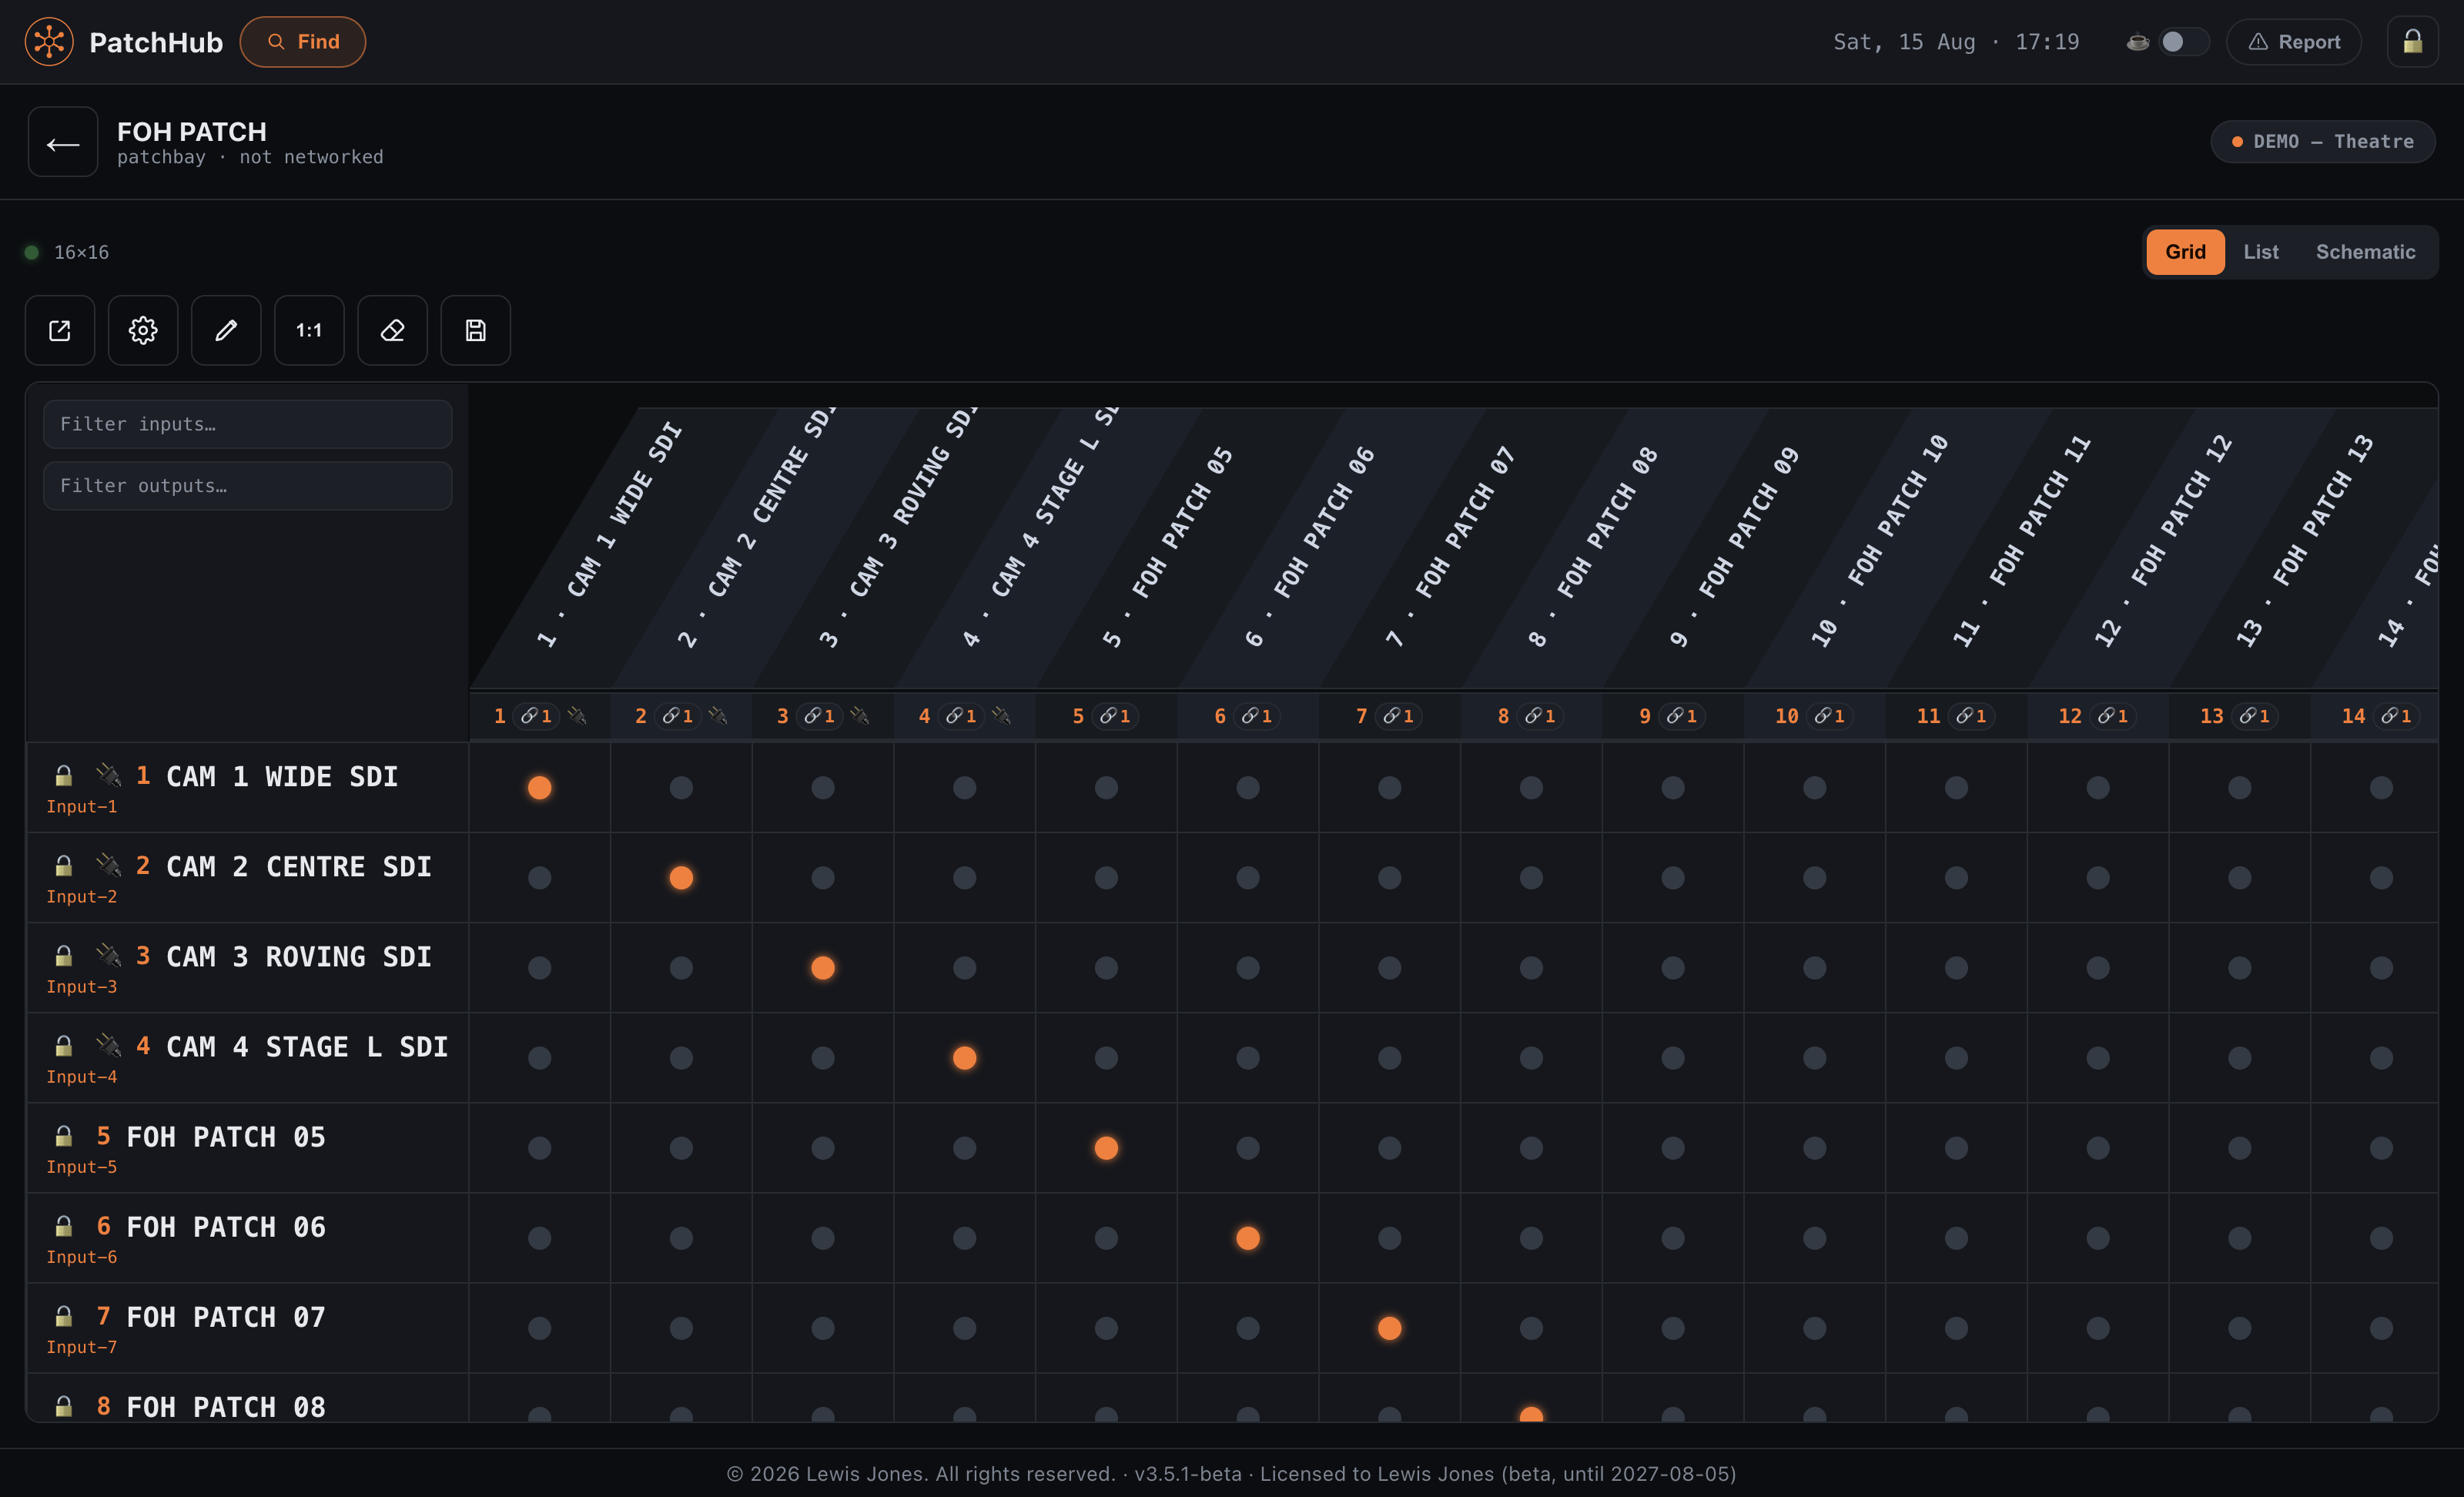Click lock icon on CAM 4 STAGE L SDI row

pyautogui.click(x=63, y=1046)
